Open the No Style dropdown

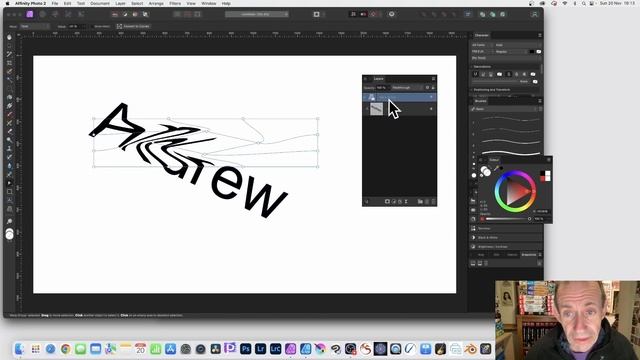[506, 58]
